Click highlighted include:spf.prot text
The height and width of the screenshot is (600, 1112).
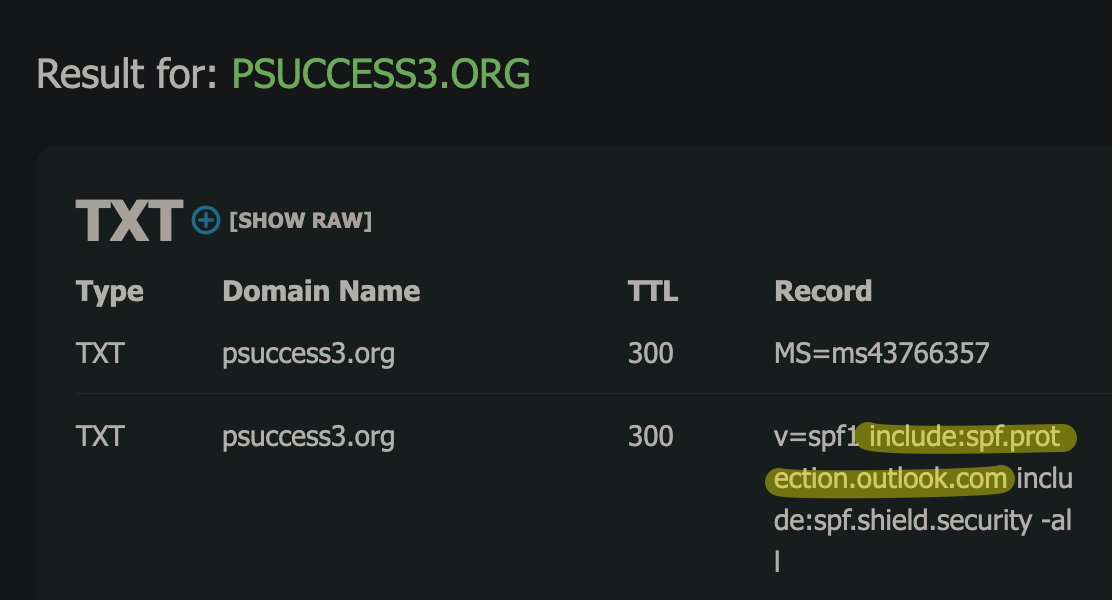[x=964, y=437]
